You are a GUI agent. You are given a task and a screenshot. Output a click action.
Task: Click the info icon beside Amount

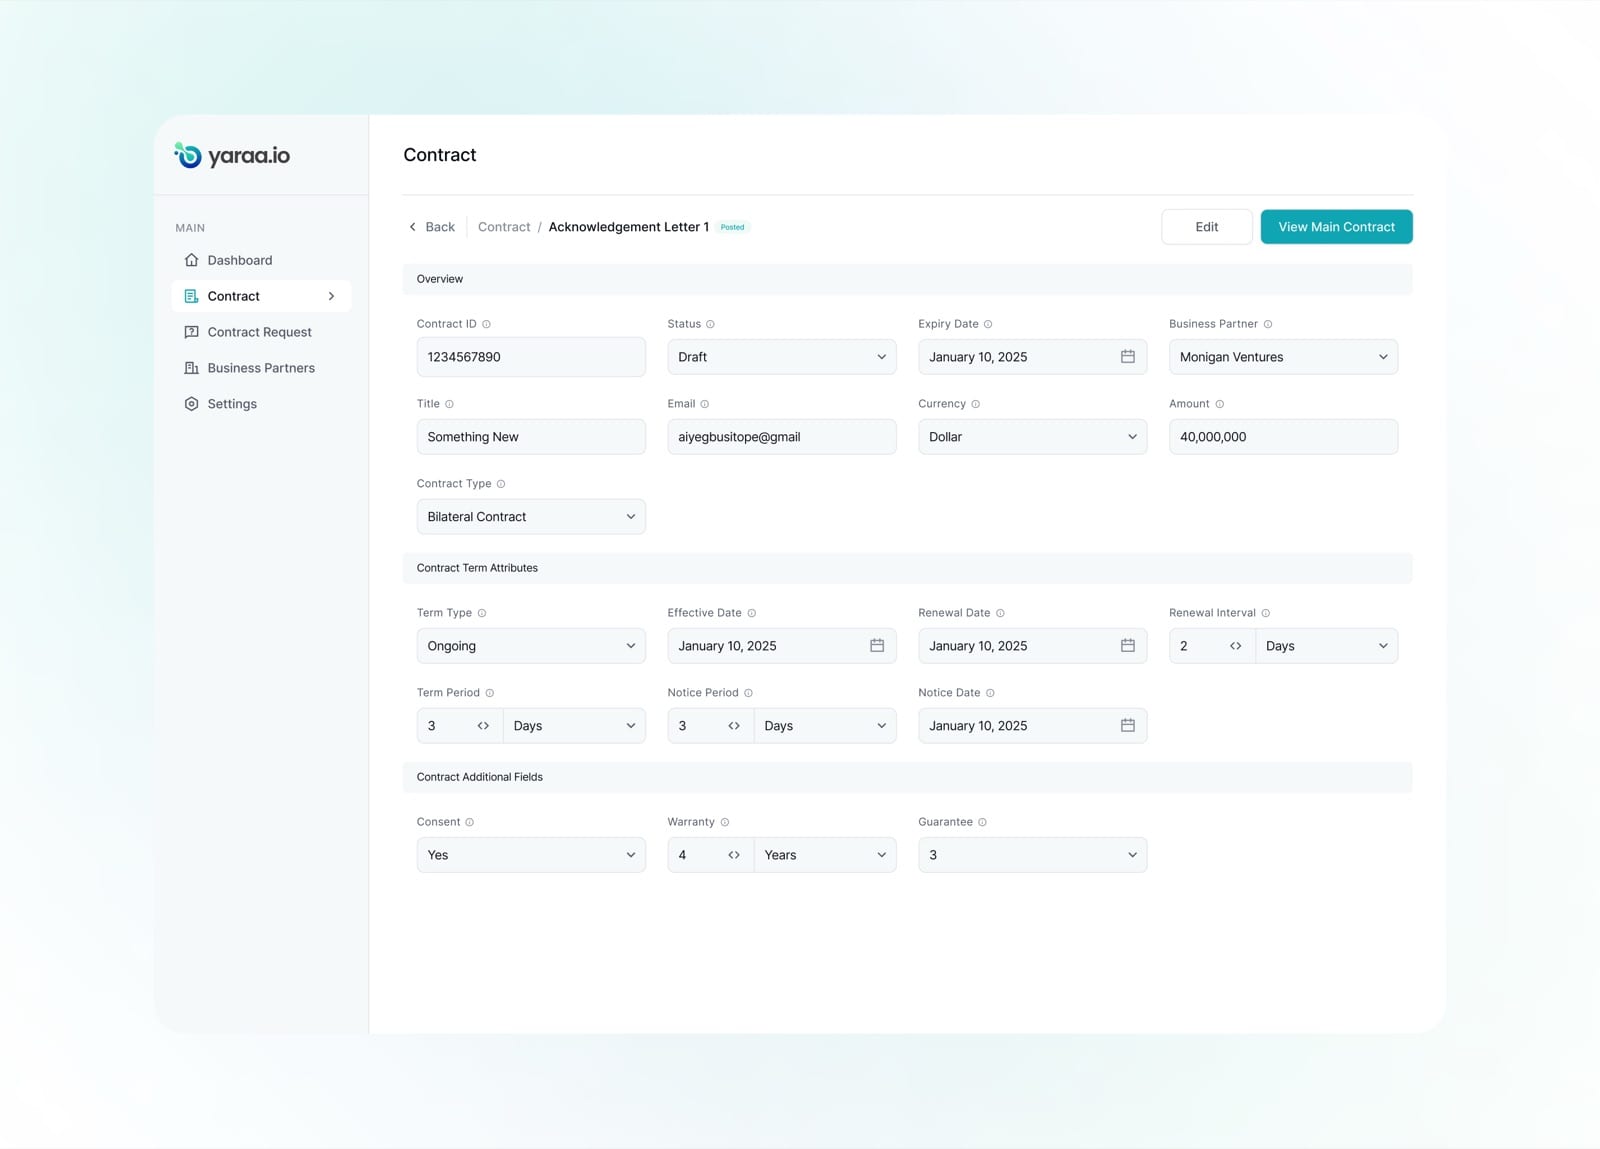(1219, 404)
